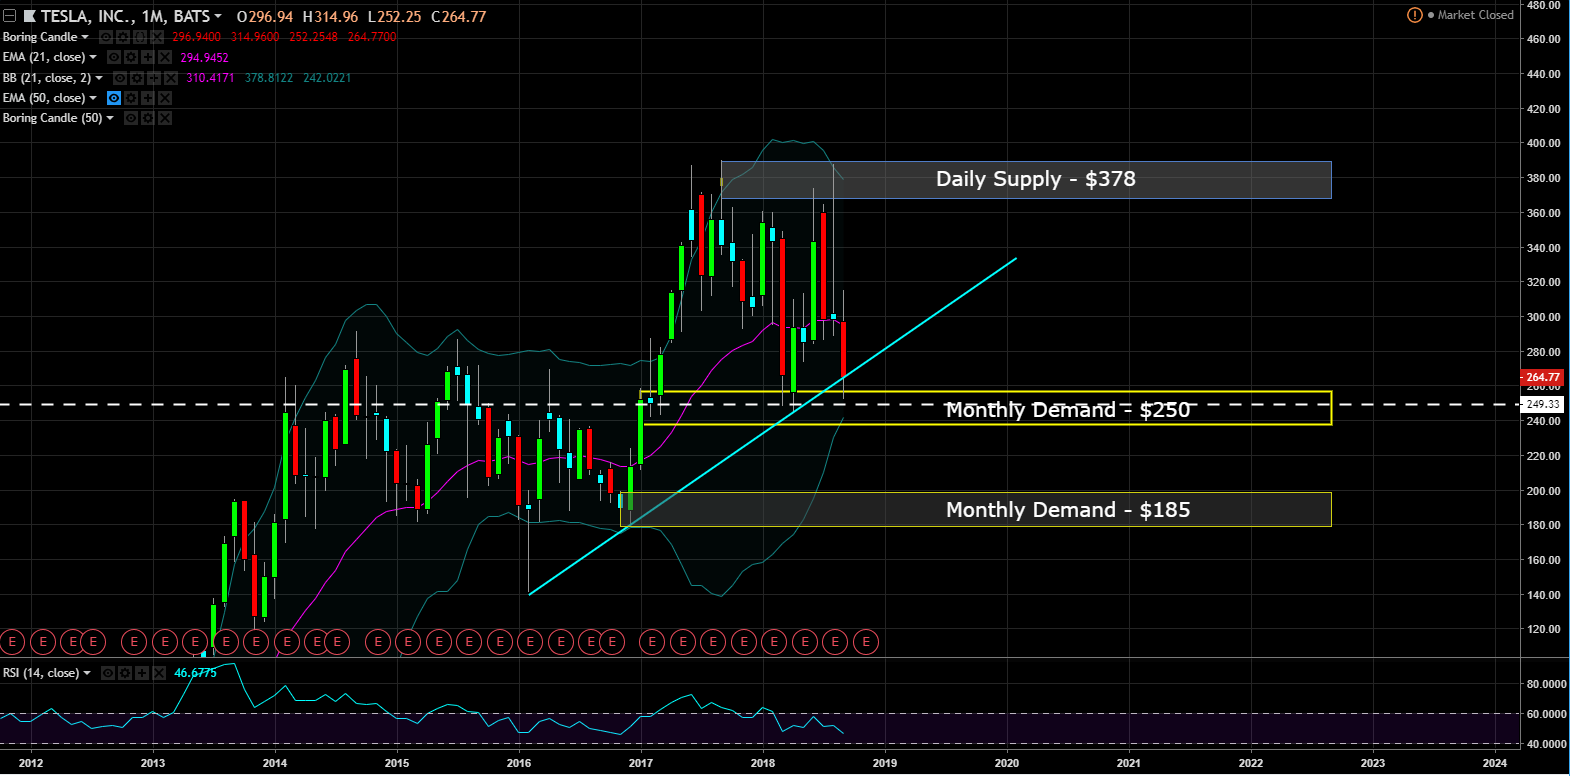The image size is (1570, 776).
Task: Click the BB lower band value 242.0221
Action: [327, 78]
